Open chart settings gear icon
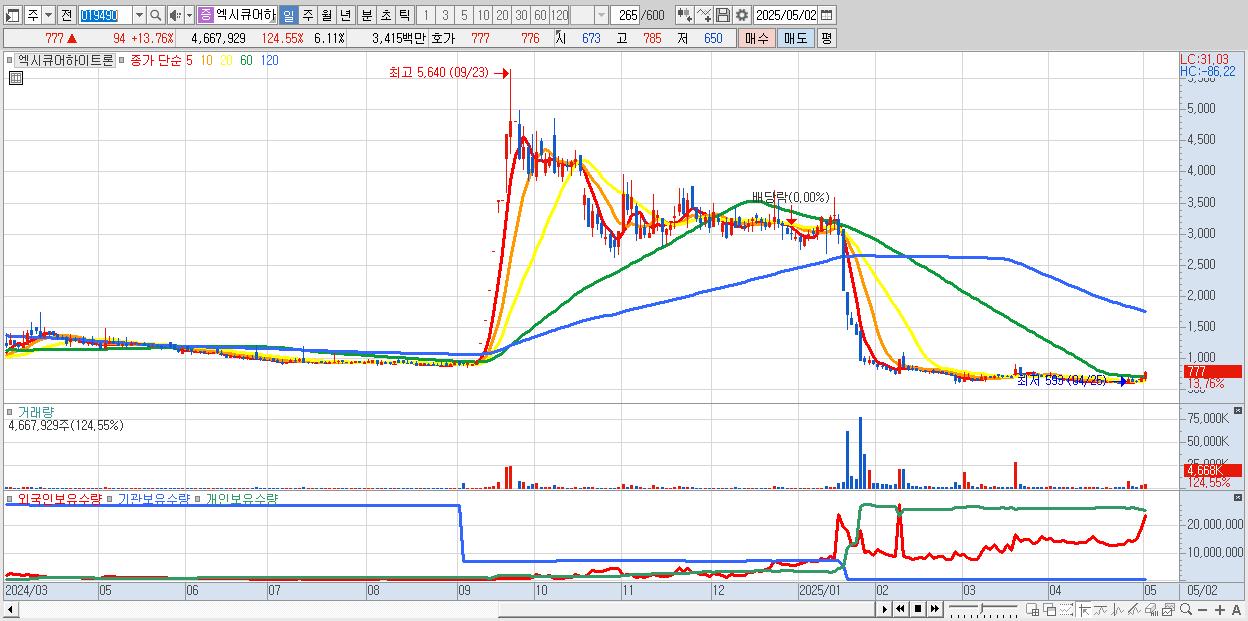This screenshot has width=1248, height=621. 741,15
